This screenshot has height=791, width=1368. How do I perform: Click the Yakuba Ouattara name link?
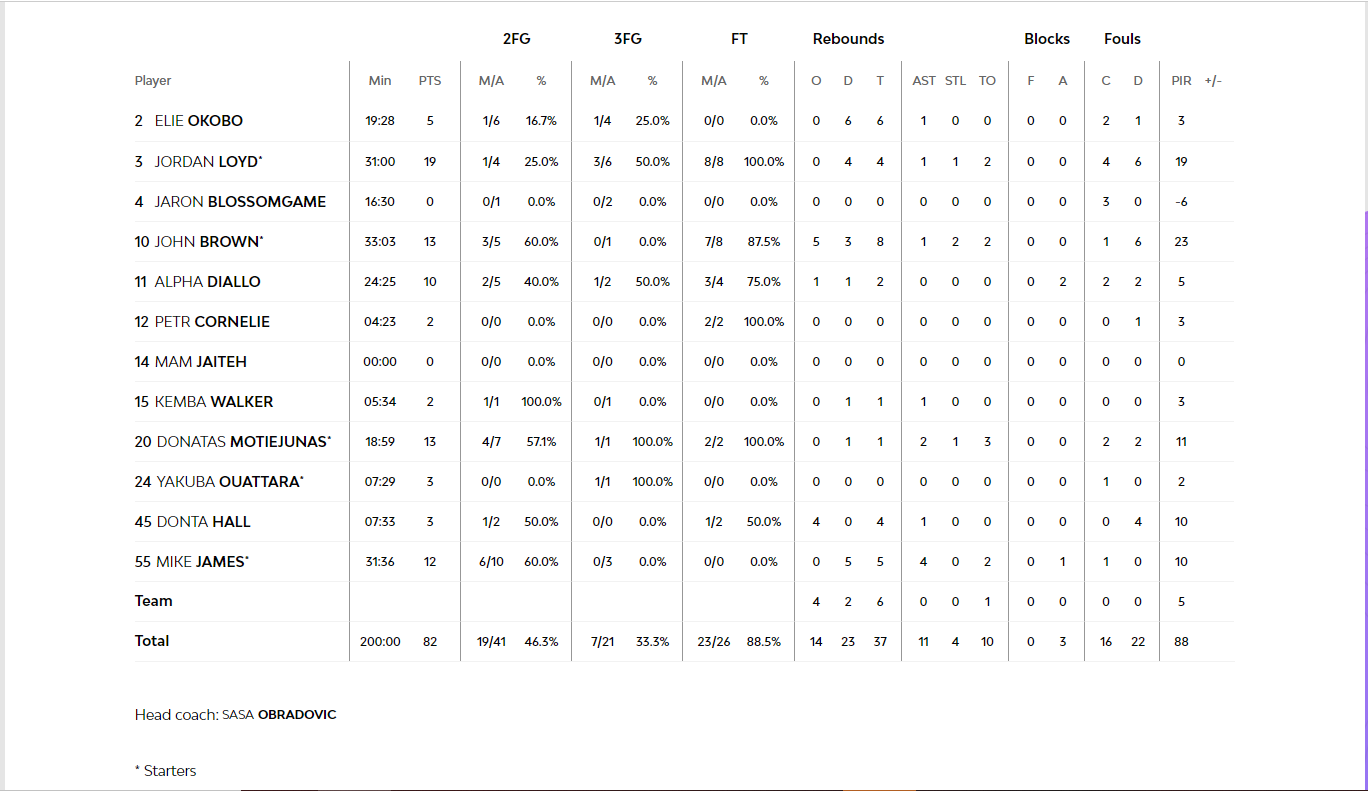[x=229, y=481]
